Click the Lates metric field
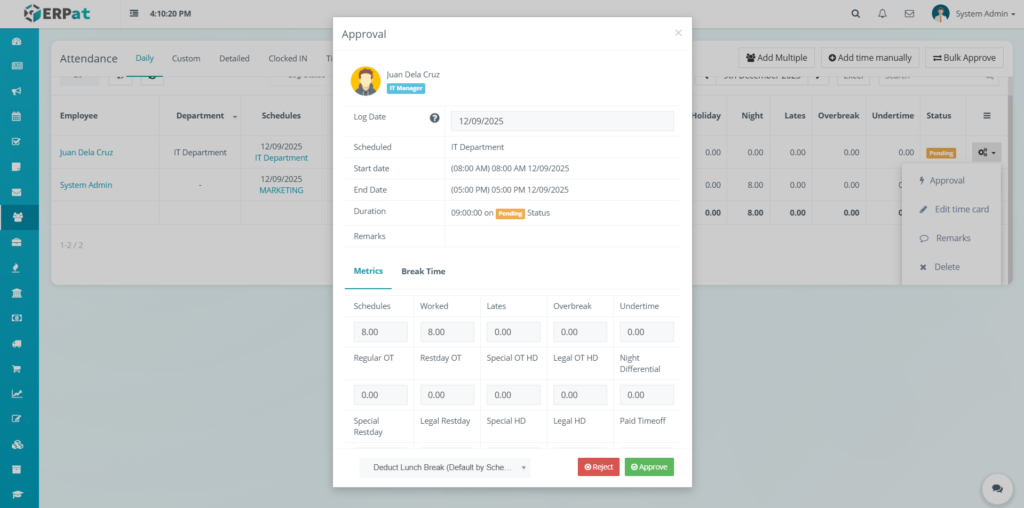Screen dimensions: 1024x508 (x=514, y=332)
